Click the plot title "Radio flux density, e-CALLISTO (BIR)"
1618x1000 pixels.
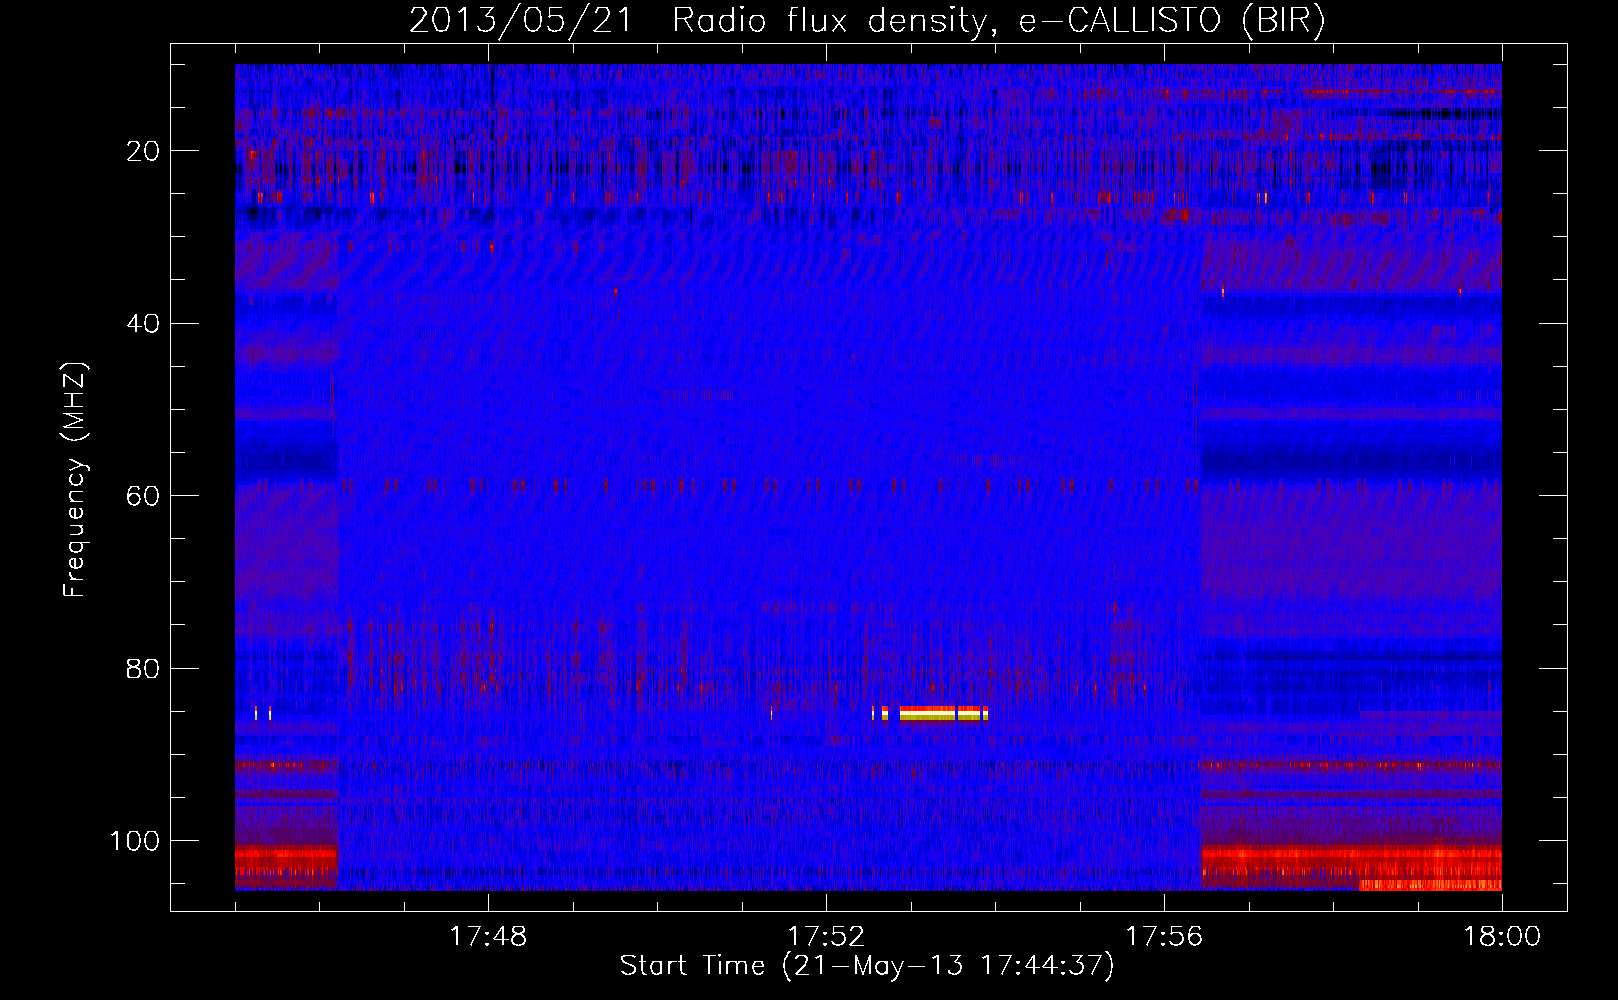pyautogui.click(x=998, y=21)
